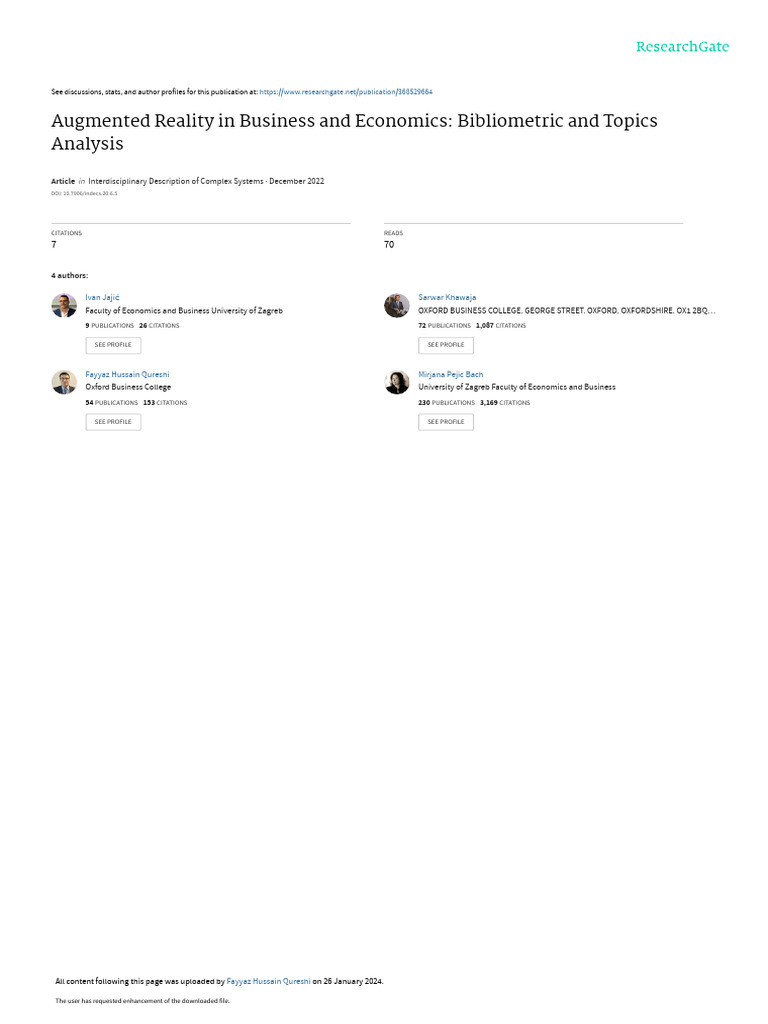Click Mirjana Pejic Bach's profile photo
Image resolution: width=768 pixels, height=1024 pixels.
click(396, 382)
